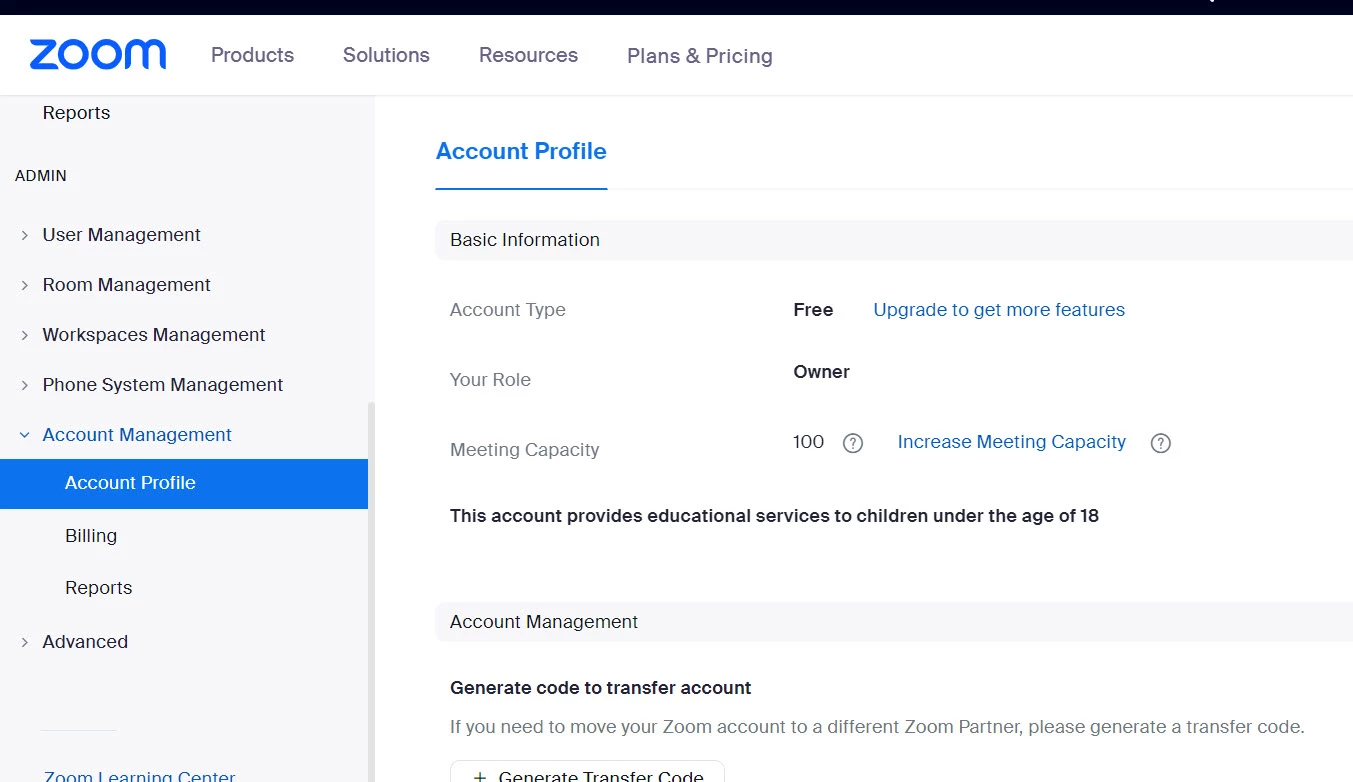Click help icon after Increase Meeting Capacity

1161,443
